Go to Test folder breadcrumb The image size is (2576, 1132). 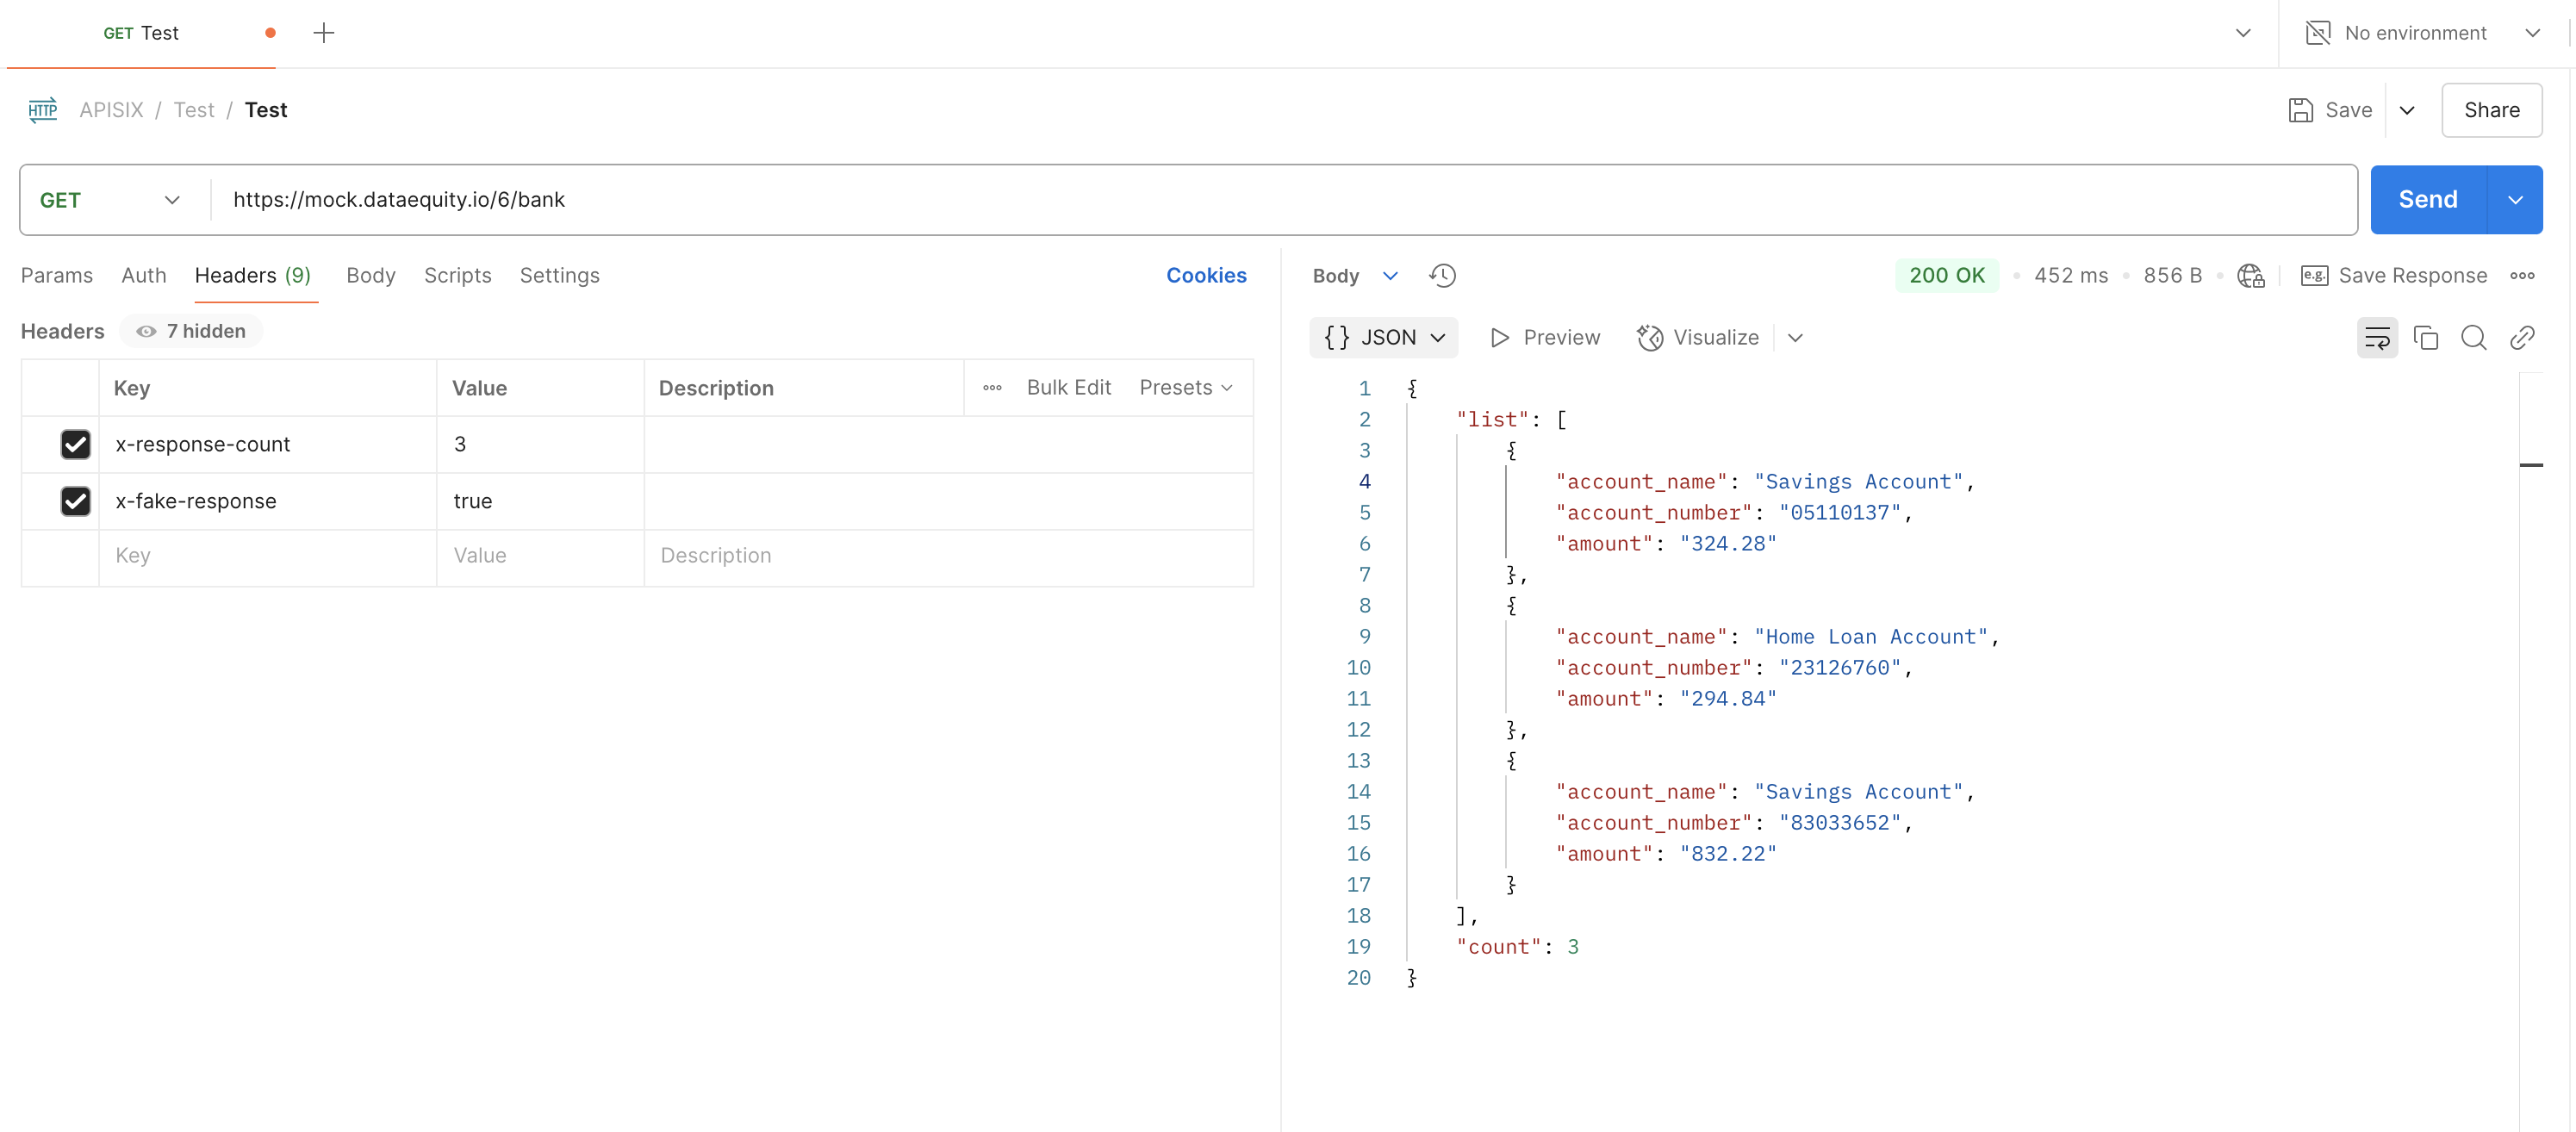tap(194, 110)
